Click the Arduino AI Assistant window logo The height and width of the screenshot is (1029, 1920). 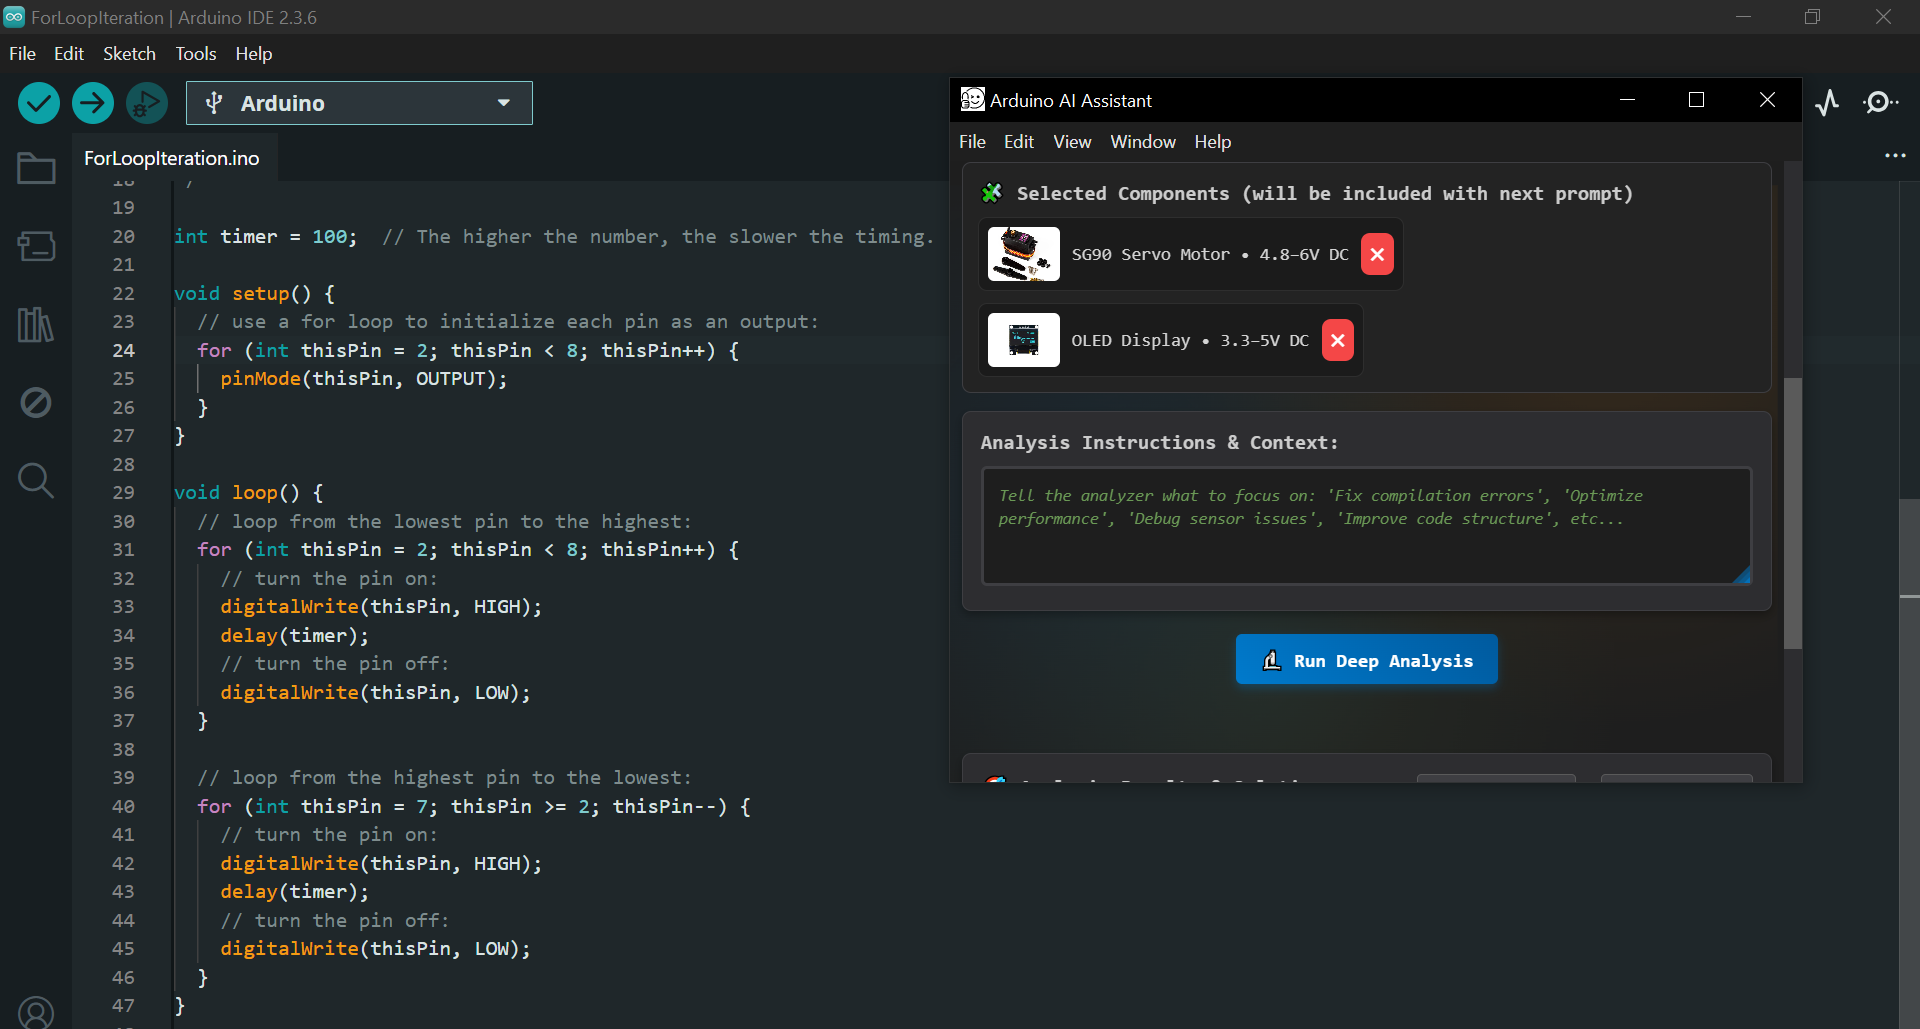tap(972, 100)
